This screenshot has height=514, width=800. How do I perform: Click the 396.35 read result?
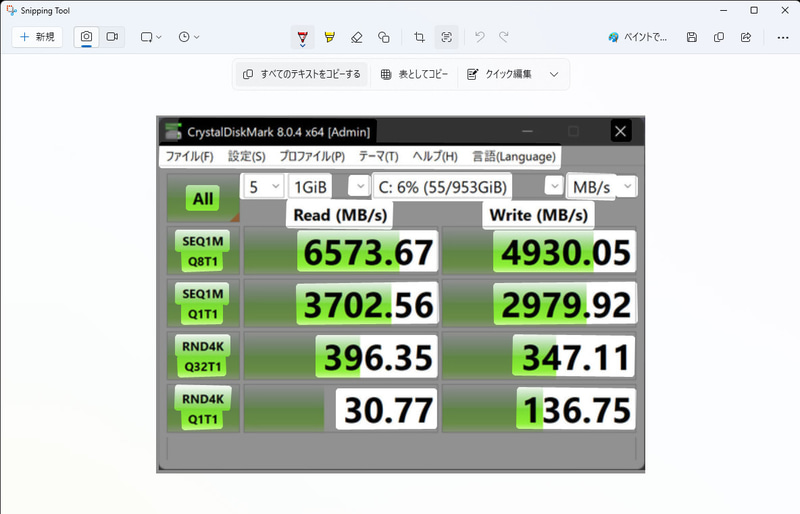coord(341,356)
